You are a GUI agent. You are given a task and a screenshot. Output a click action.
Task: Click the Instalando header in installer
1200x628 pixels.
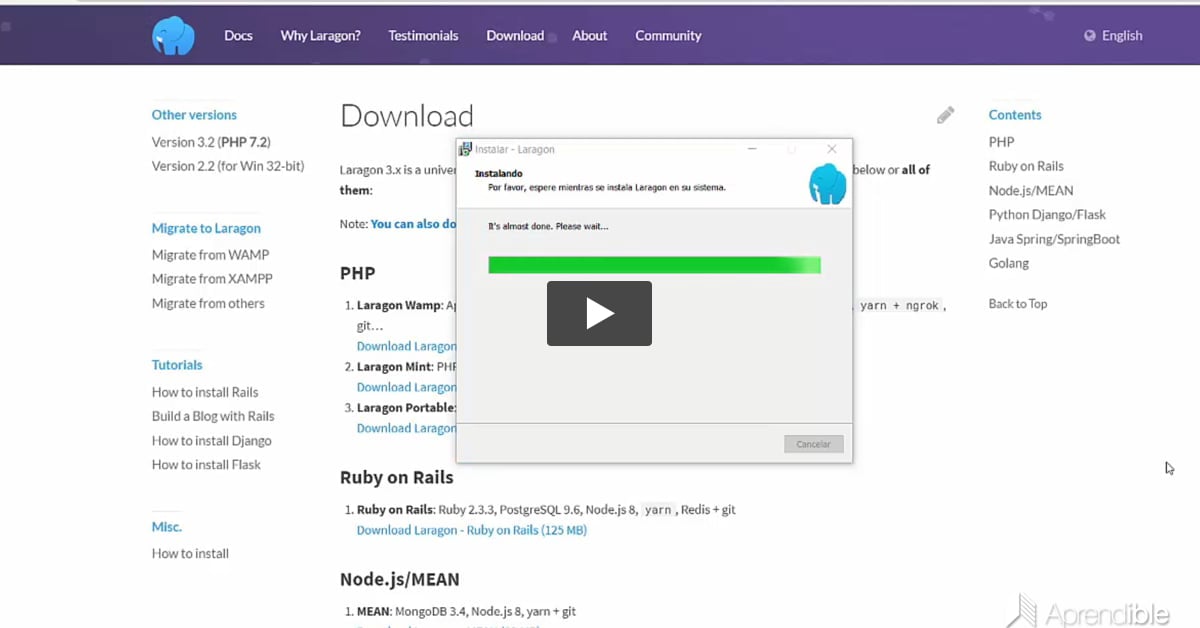[498, 173]
